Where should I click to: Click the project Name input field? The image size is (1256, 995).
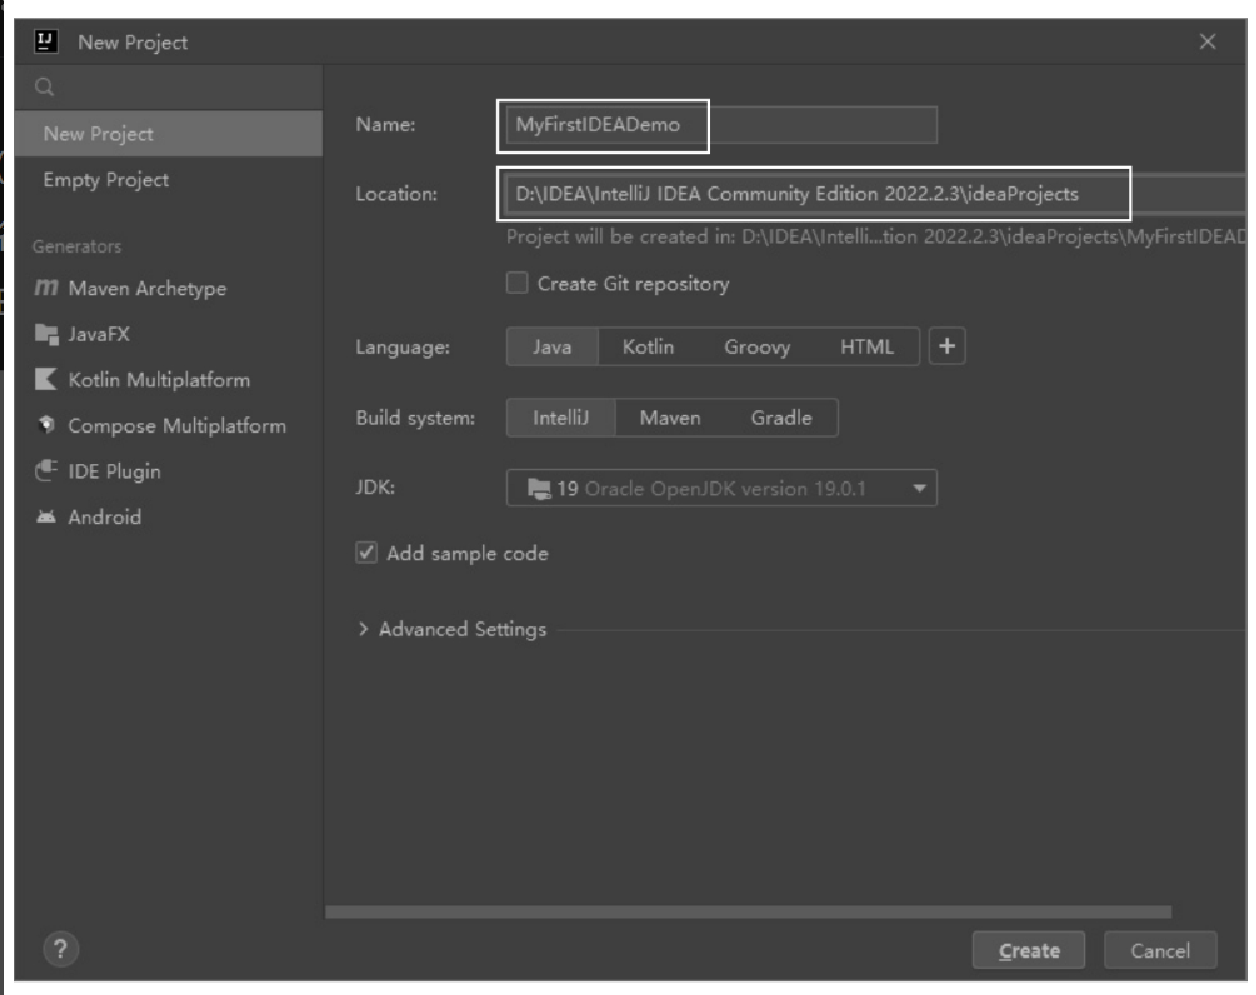721,125
